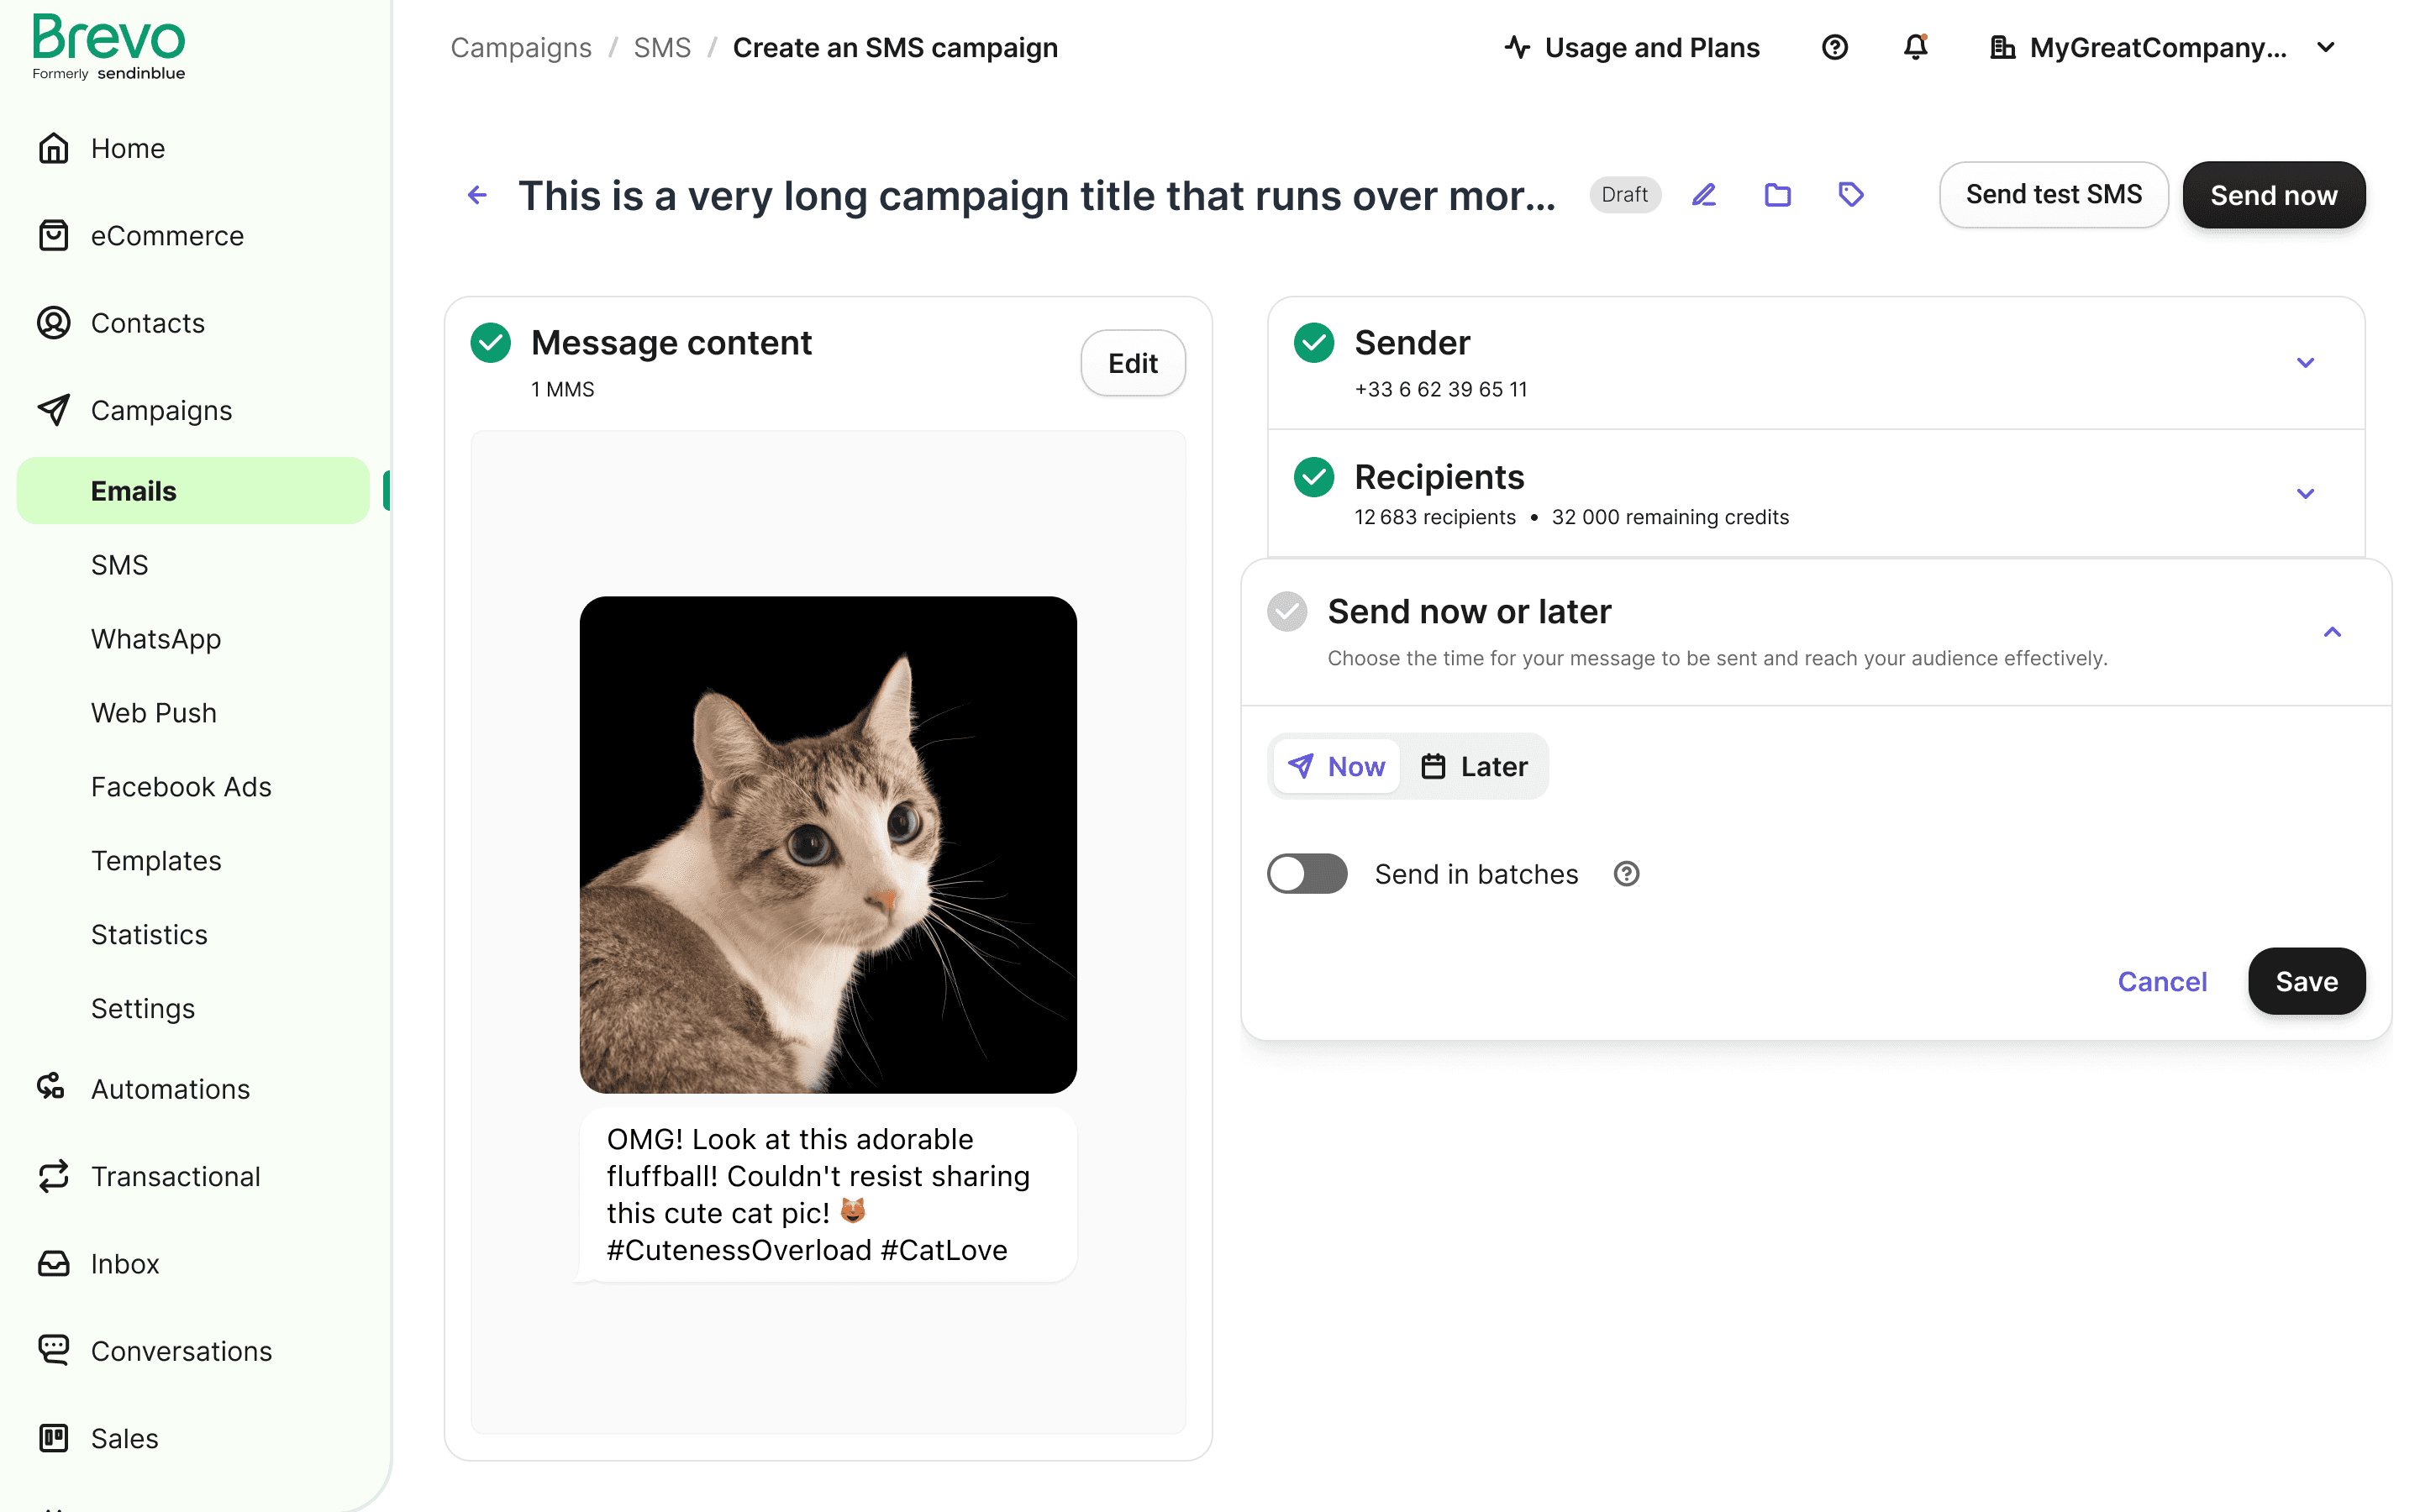
Task: Open Automations from the sidebar
Action: tap(170, 1088)
